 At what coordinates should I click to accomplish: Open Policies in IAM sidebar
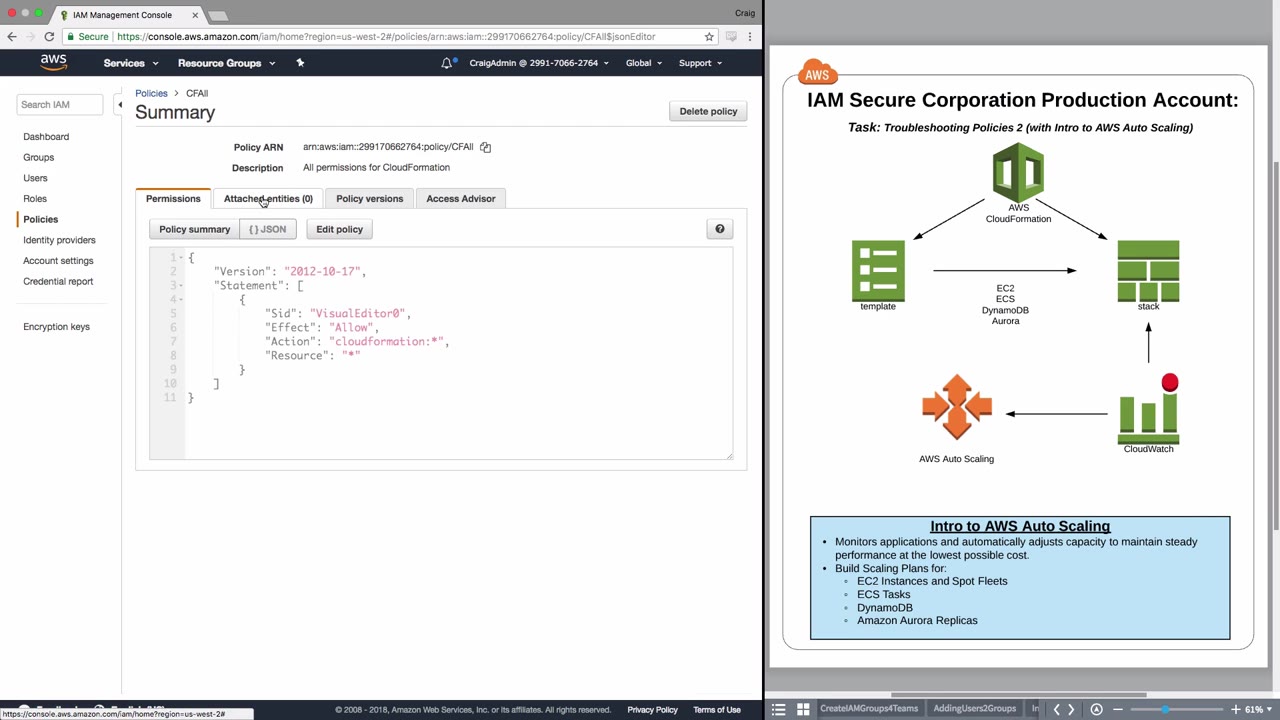[x=41, y=219]
